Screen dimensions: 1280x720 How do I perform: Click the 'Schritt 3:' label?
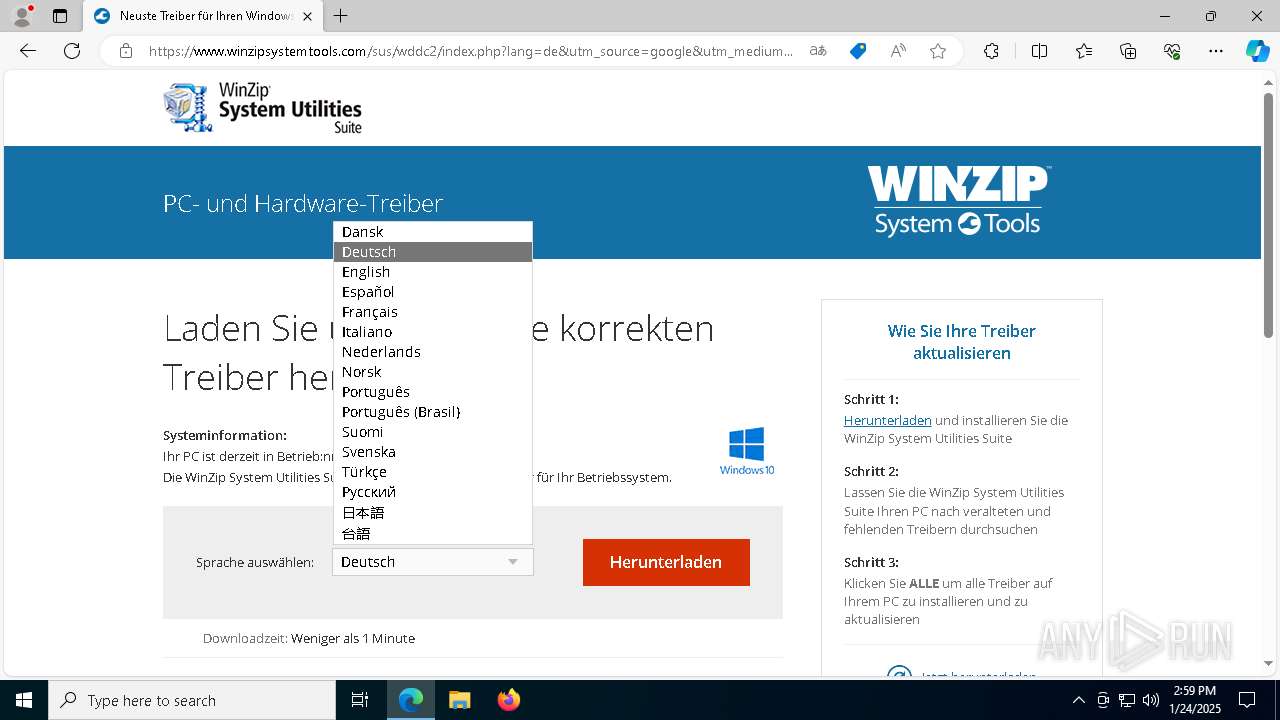click(x=871, y=562)
